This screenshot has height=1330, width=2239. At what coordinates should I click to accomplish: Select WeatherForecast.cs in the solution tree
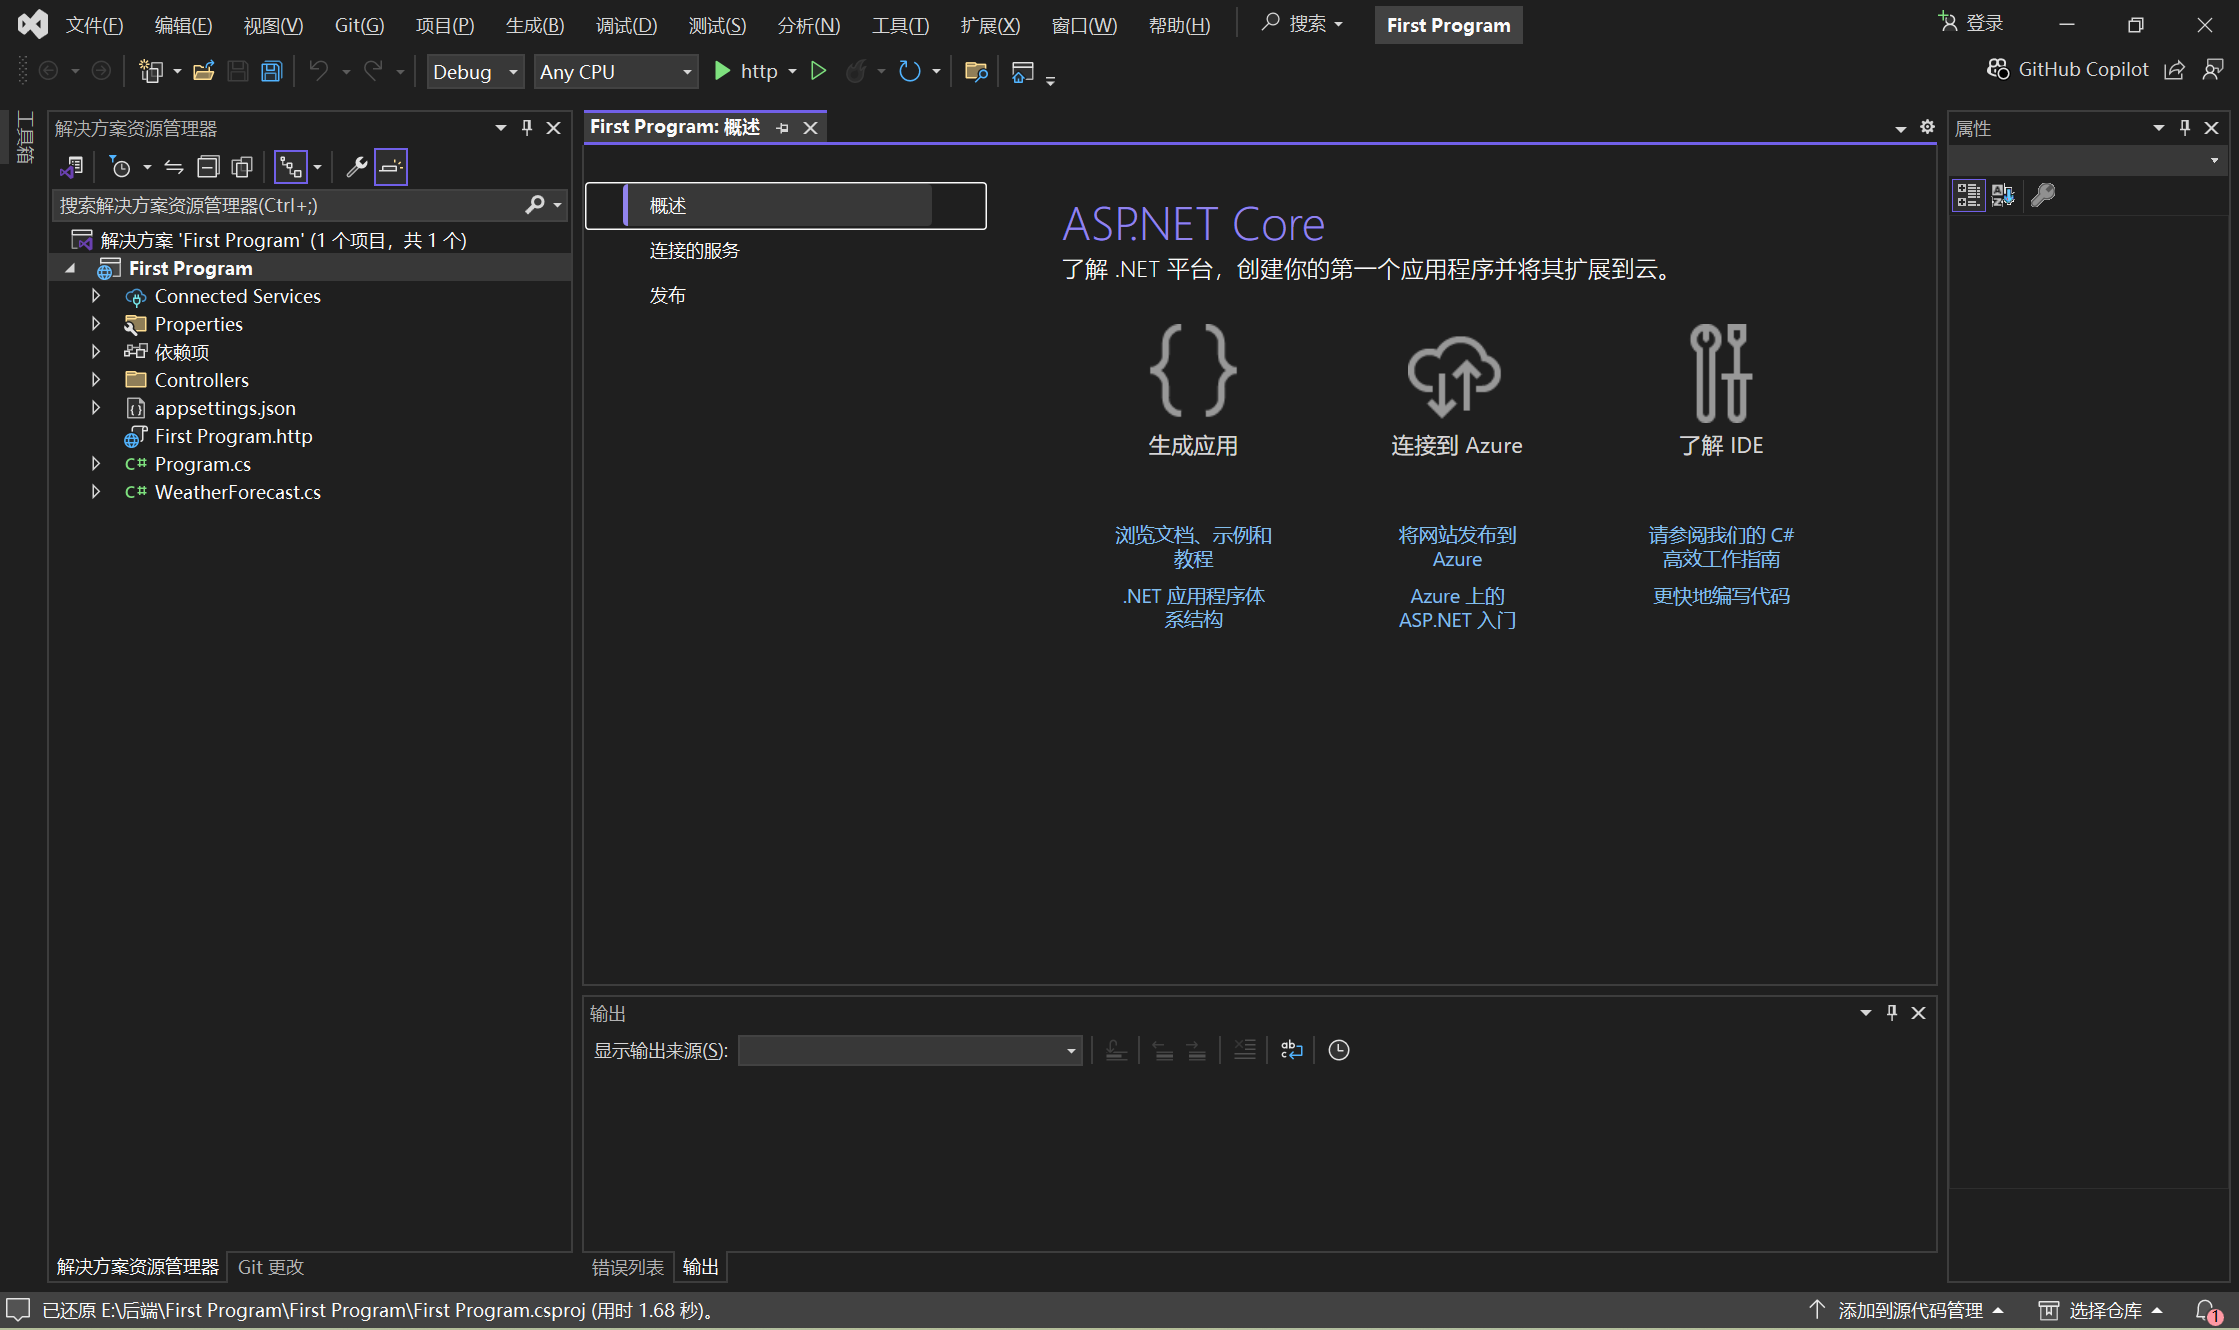[x=238, y=492]
